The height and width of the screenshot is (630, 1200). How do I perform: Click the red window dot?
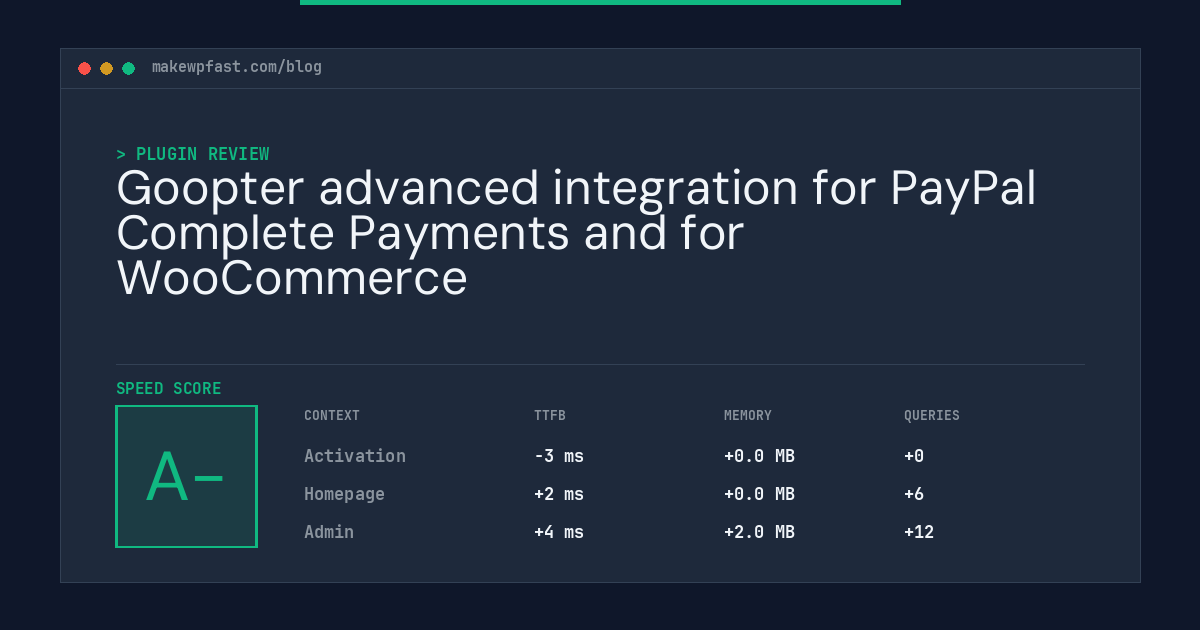[x=85, y=68]
